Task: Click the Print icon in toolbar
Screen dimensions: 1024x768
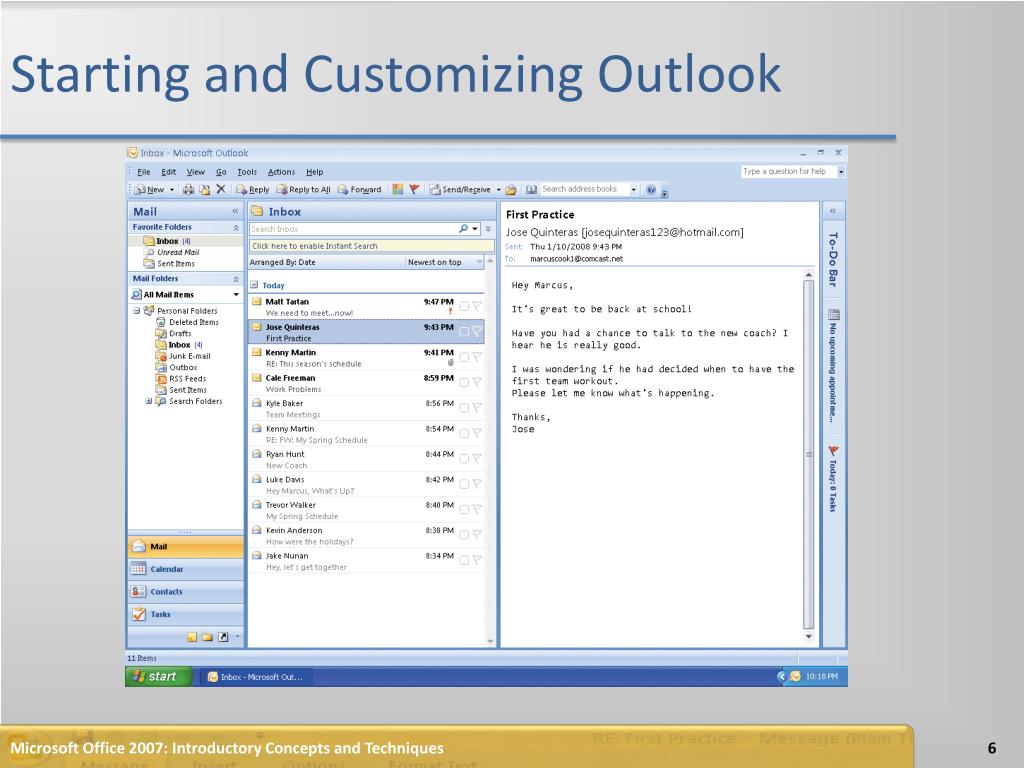Action: point(188,189)
